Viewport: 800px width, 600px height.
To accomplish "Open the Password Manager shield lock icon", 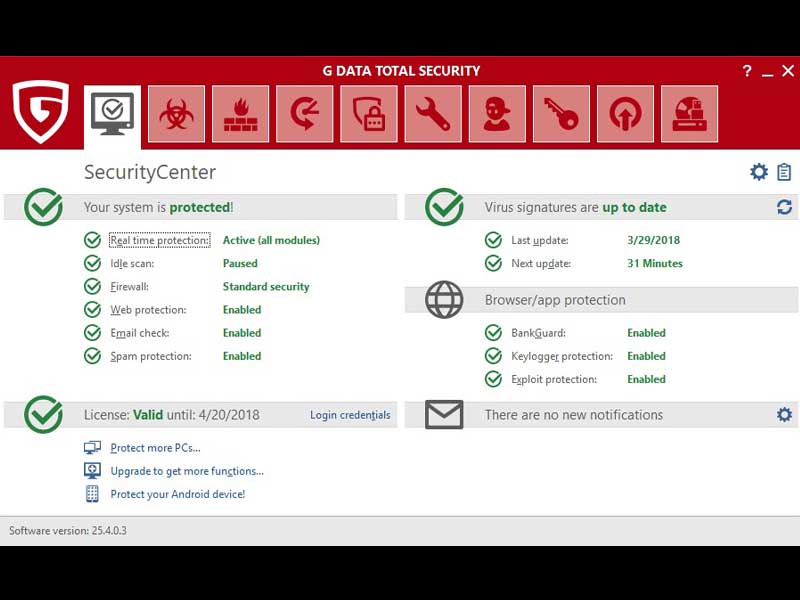I will coord(369,114).
